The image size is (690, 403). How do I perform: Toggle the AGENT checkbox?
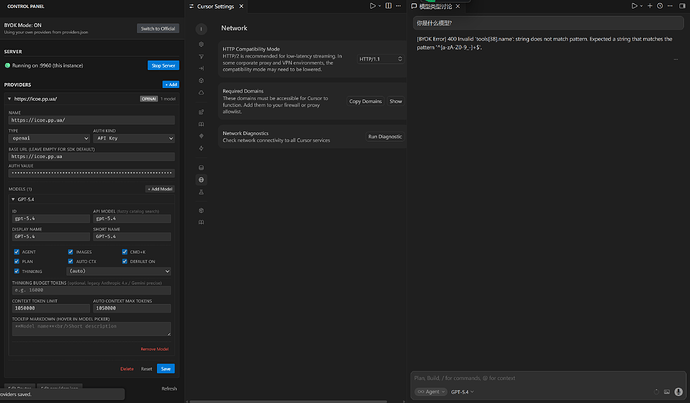coord(17,252)
